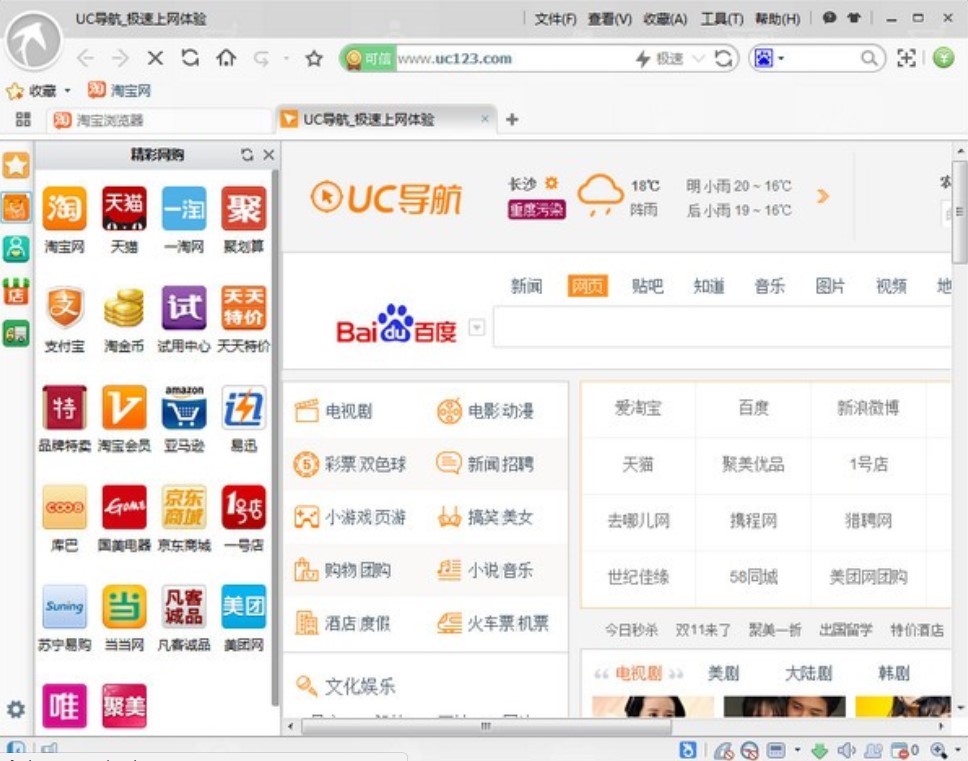Bookmark the page with the star icon

coord(314,59)
